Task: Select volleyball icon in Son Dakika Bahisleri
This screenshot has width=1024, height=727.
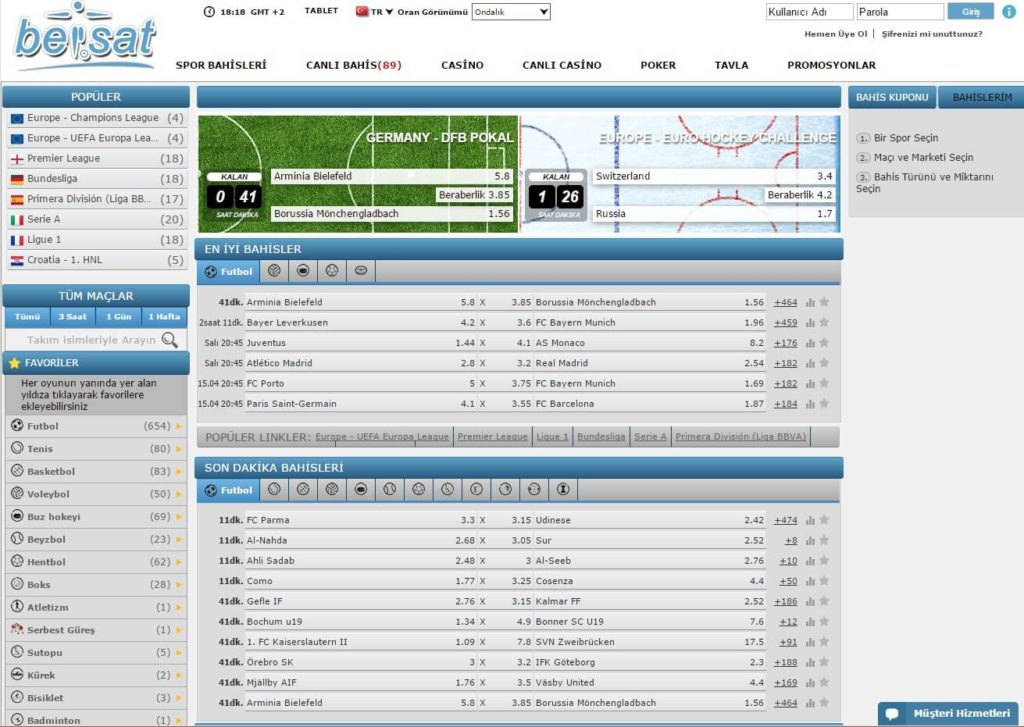Action: pos(332,489)
